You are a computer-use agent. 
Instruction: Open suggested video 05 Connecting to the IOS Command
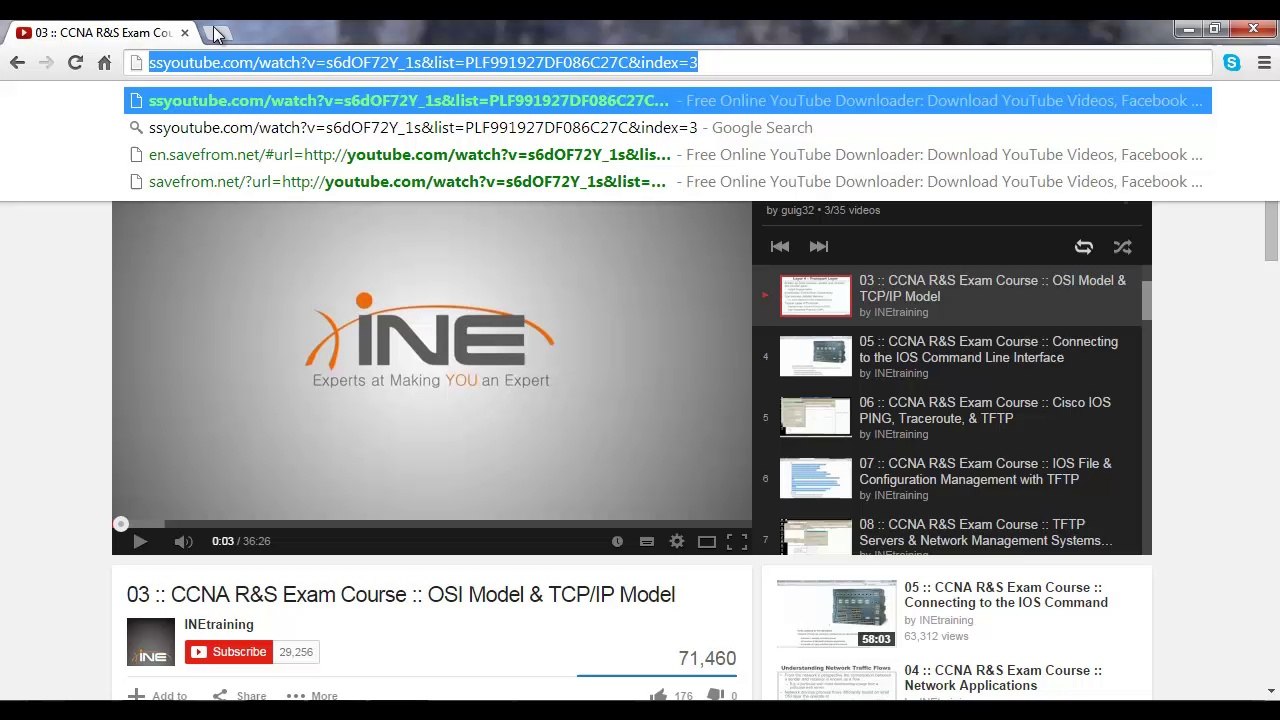click(x=1006, y=595)
